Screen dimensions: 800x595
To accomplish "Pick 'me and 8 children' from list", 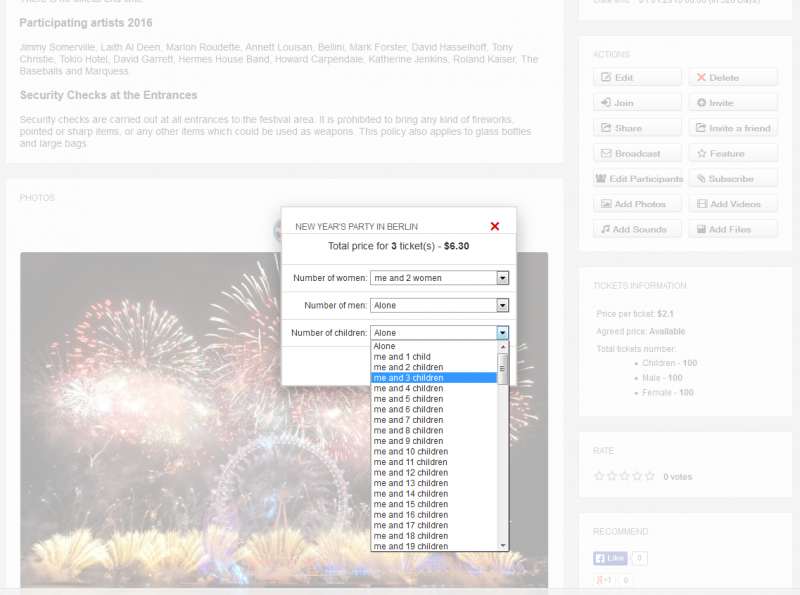I will coord(434,431).
